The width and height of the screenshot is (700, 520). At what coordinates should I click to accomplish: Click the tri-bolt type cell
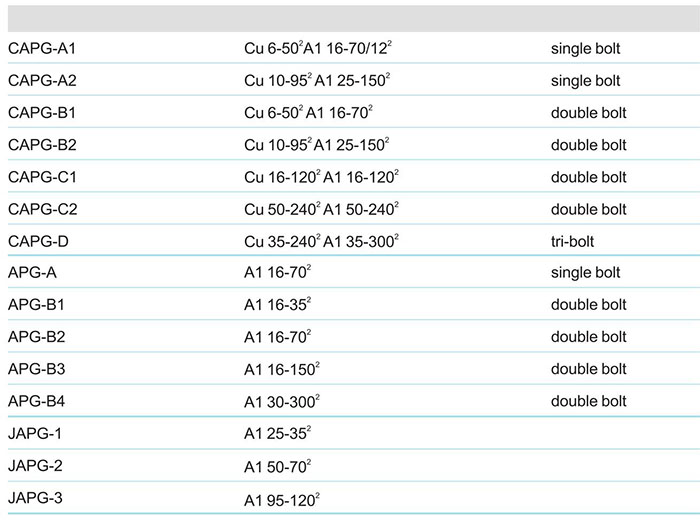[571, 241]
